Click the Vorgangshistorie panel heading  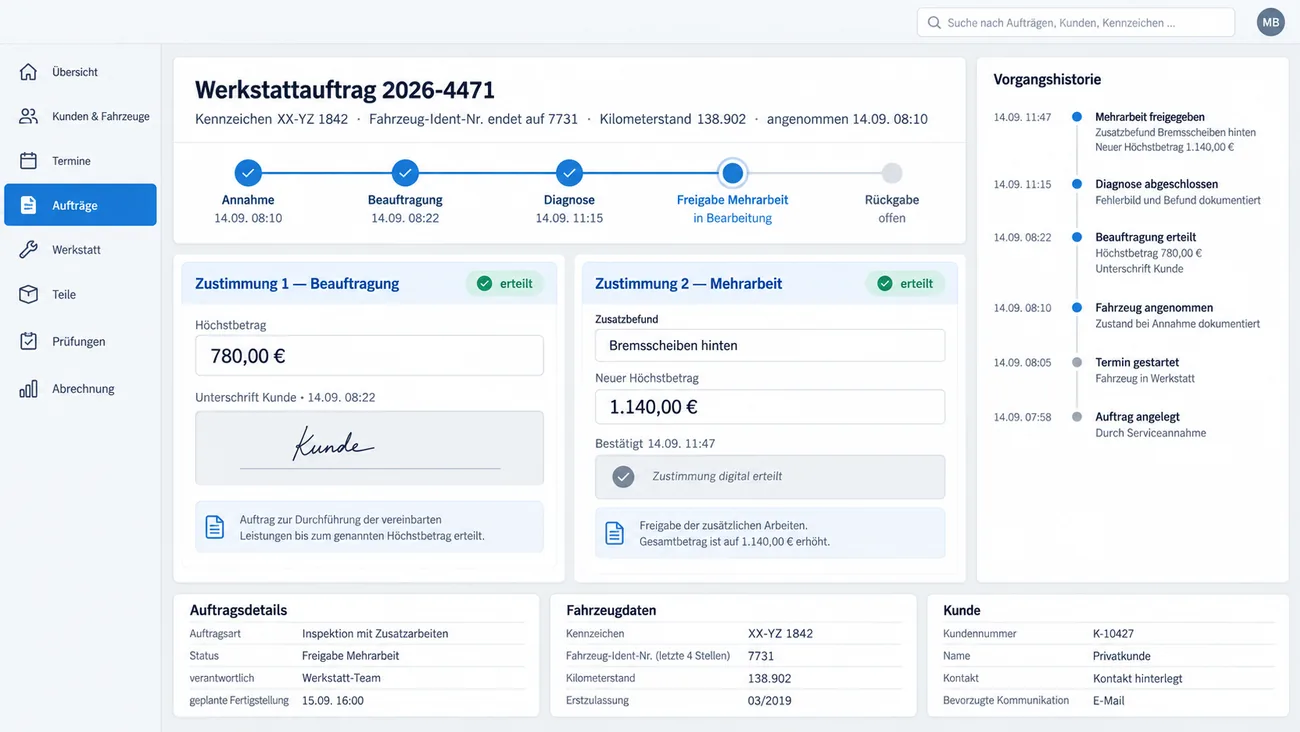(1047, 79)
